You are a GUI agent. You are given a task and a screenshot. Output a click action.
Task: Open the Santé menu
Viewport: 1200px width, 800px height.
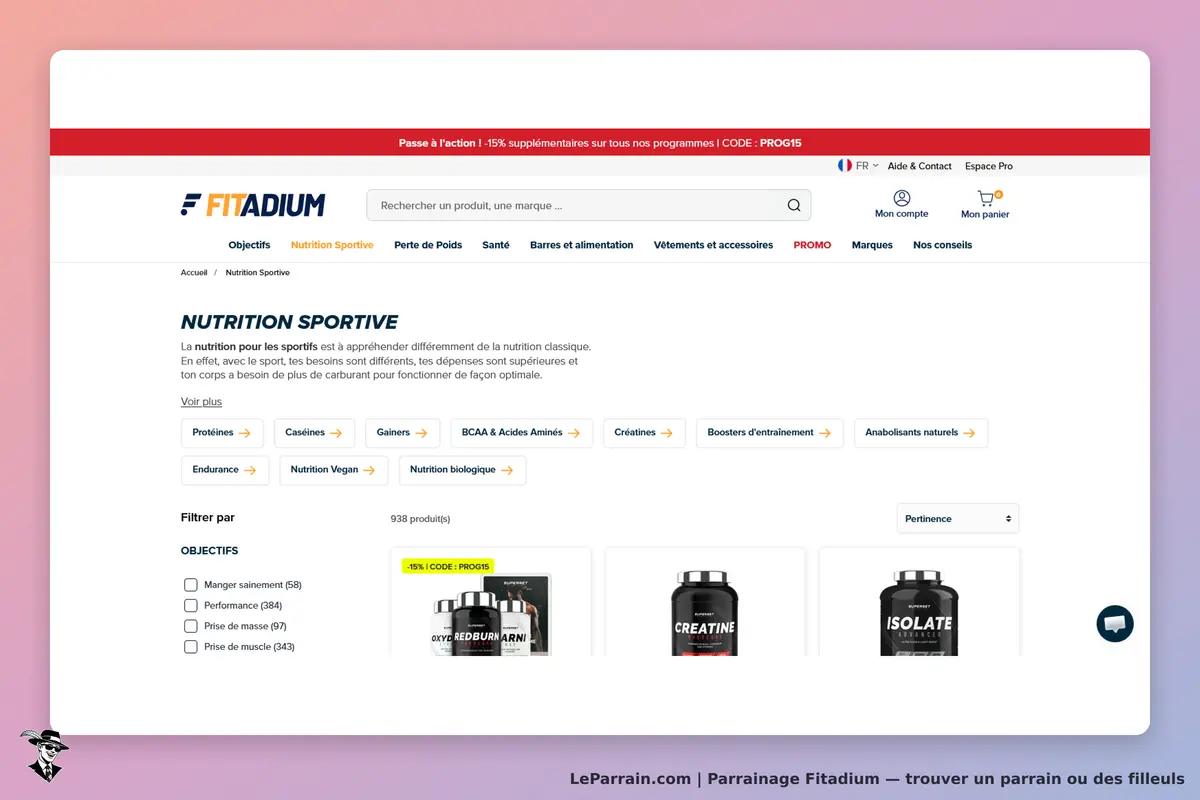[x=496, y=245]
